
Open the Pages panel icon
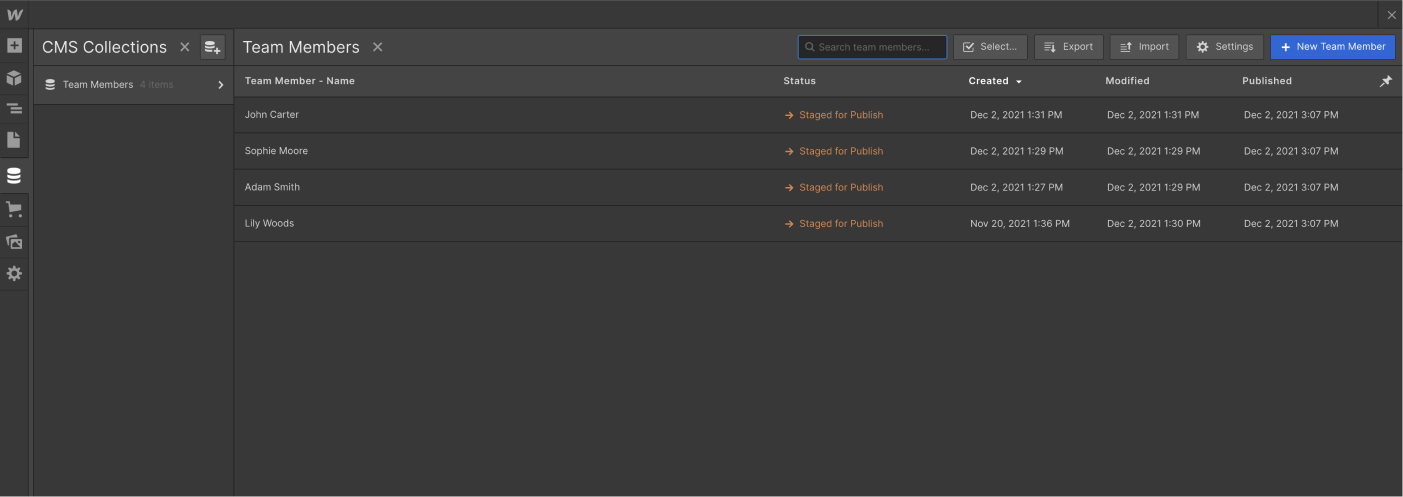[x=14, y=140]
